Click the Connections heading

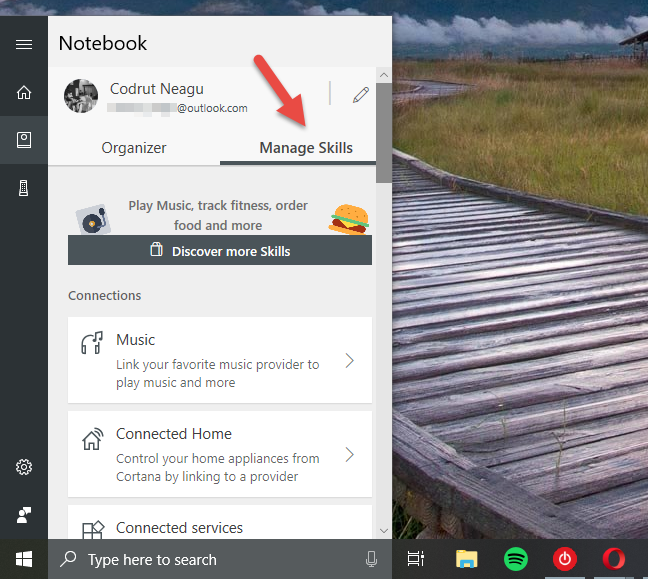coord(105,295)
